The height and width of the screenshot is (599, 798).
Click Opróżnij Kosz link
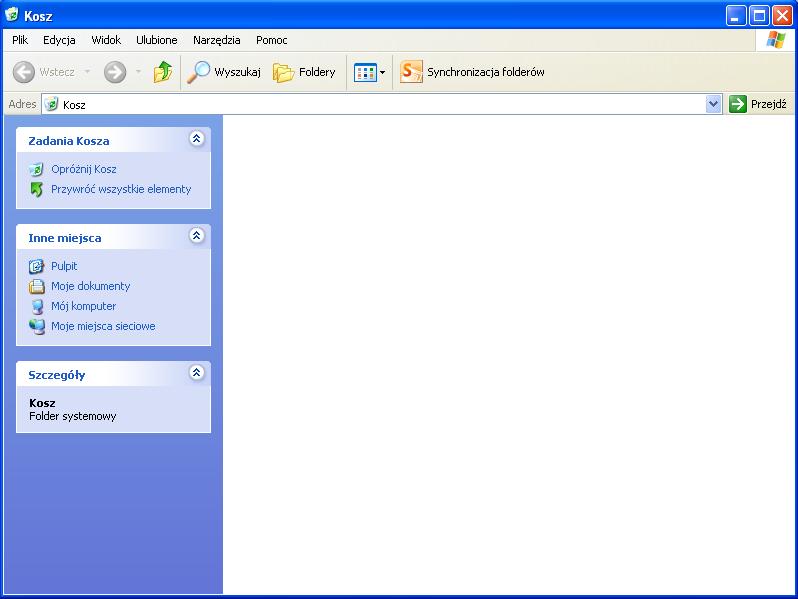click(83, 169)
